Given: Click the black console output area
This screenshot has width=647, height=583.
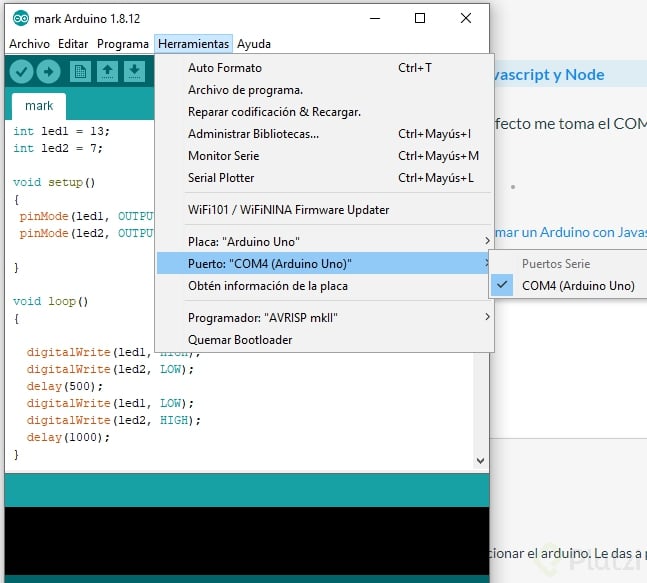Looking at the screenshot, I should [247, 541].
